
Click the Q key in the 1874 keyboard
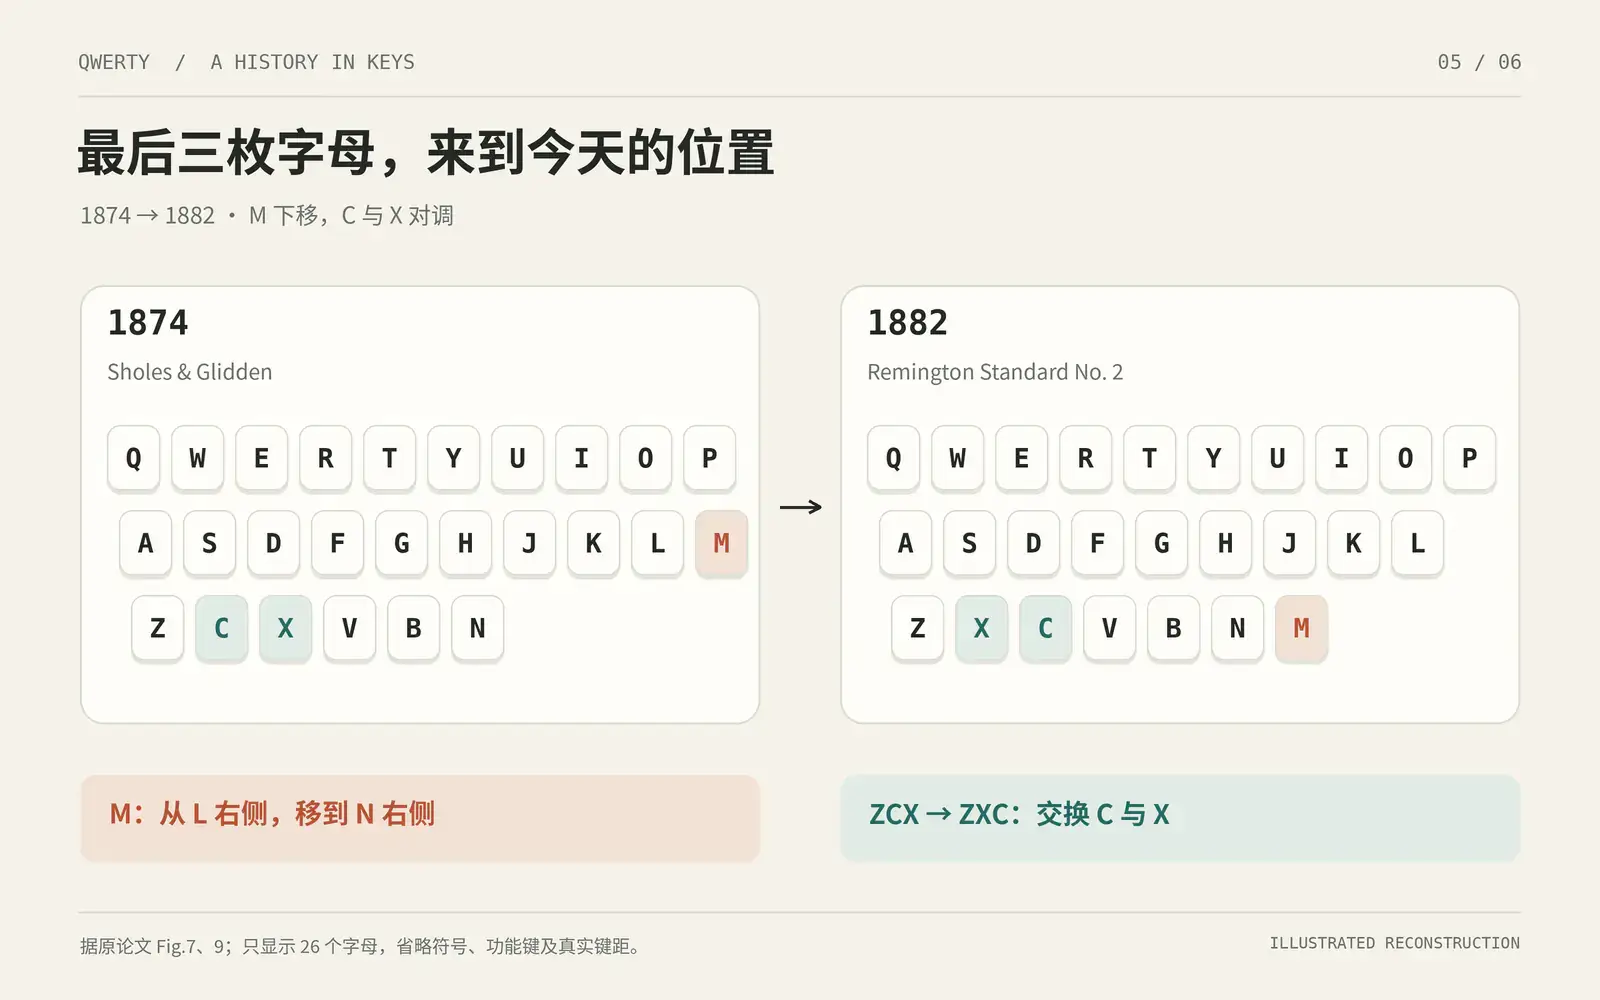coord(133,458)
